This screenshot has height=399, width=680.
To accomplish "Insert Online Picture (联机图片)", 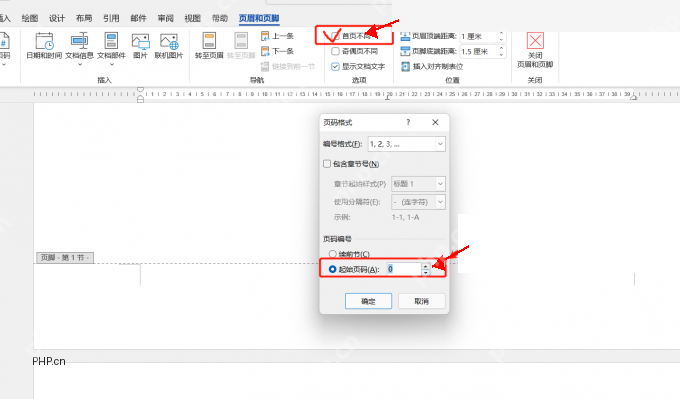I will [x=169, y=46].
